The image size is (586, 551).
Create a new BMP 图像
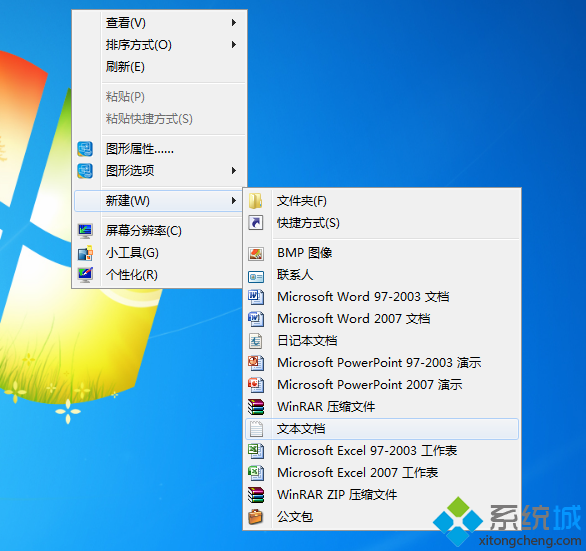382,253
